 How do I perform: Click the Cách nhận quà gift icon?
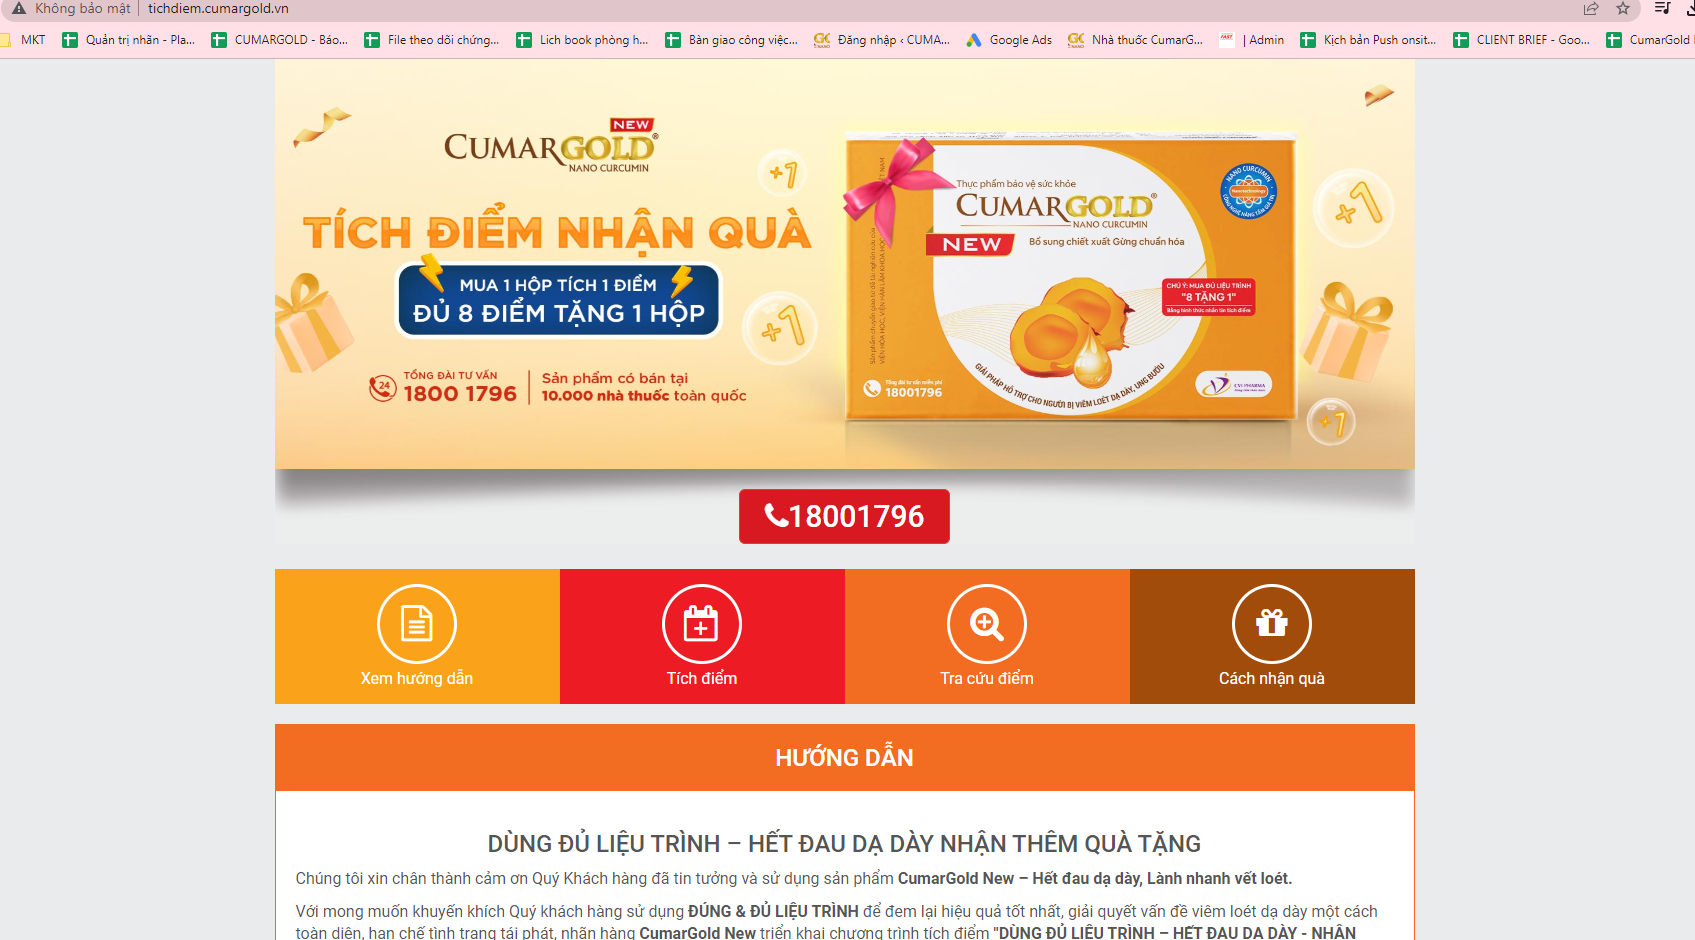coord(1272,624)
